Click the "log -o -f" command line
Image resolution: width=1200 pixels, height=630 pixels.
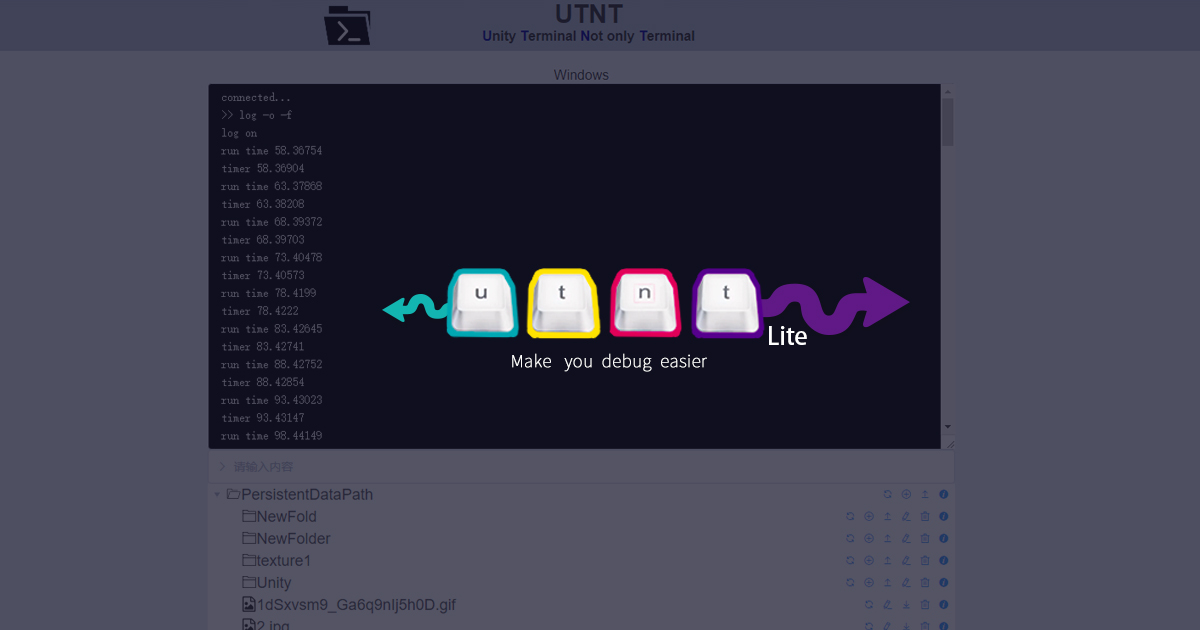tap(257, 115)
